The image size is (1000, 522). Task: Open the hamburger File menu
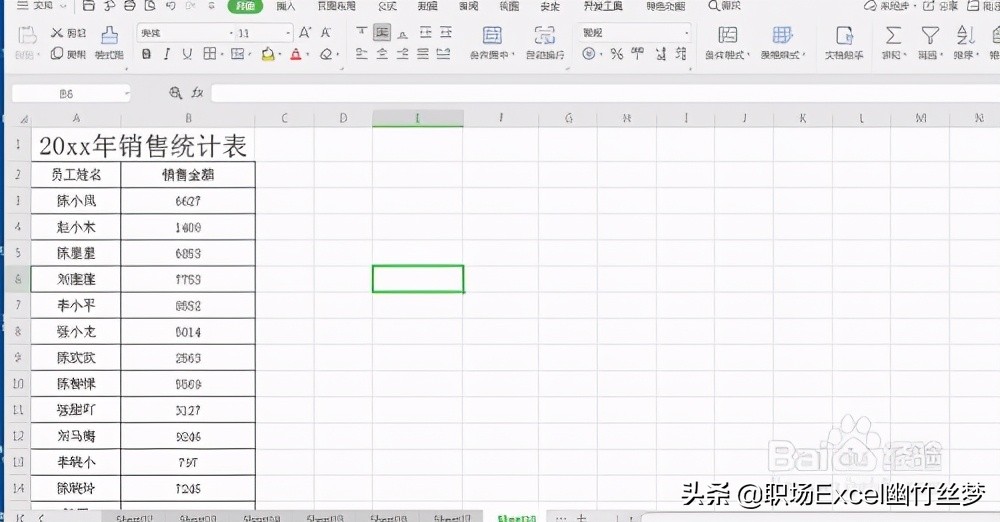pos(35,6)
